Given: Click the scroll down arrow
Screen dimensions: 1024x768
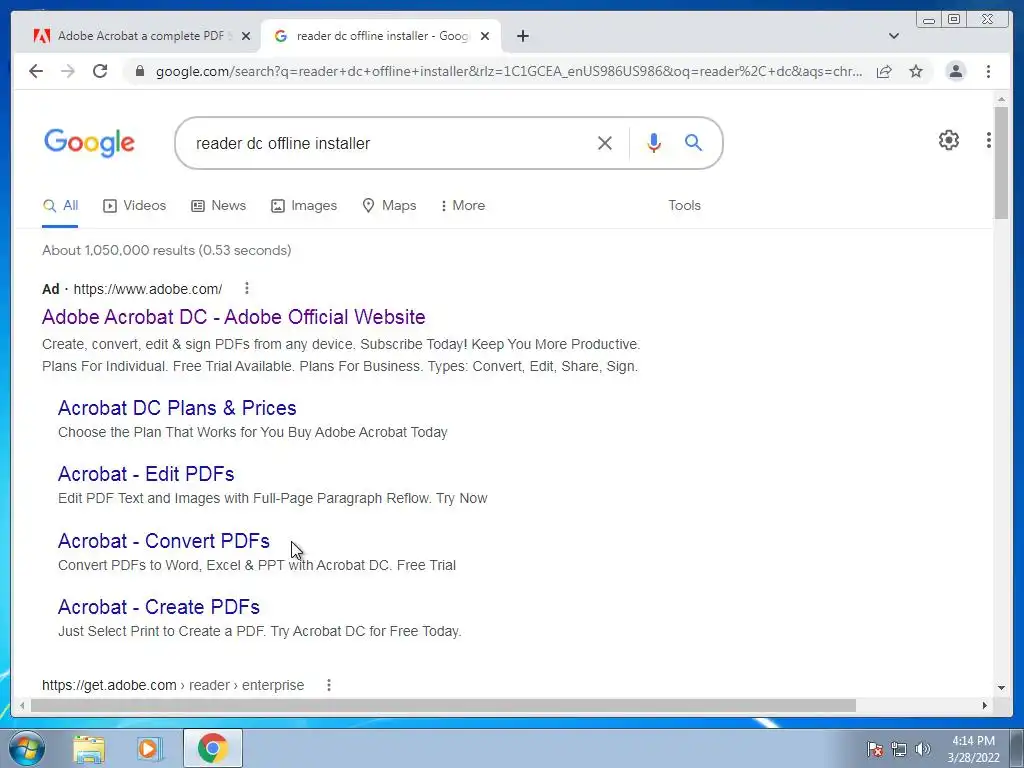Looking at the screenshot, I should [1002, 687].
